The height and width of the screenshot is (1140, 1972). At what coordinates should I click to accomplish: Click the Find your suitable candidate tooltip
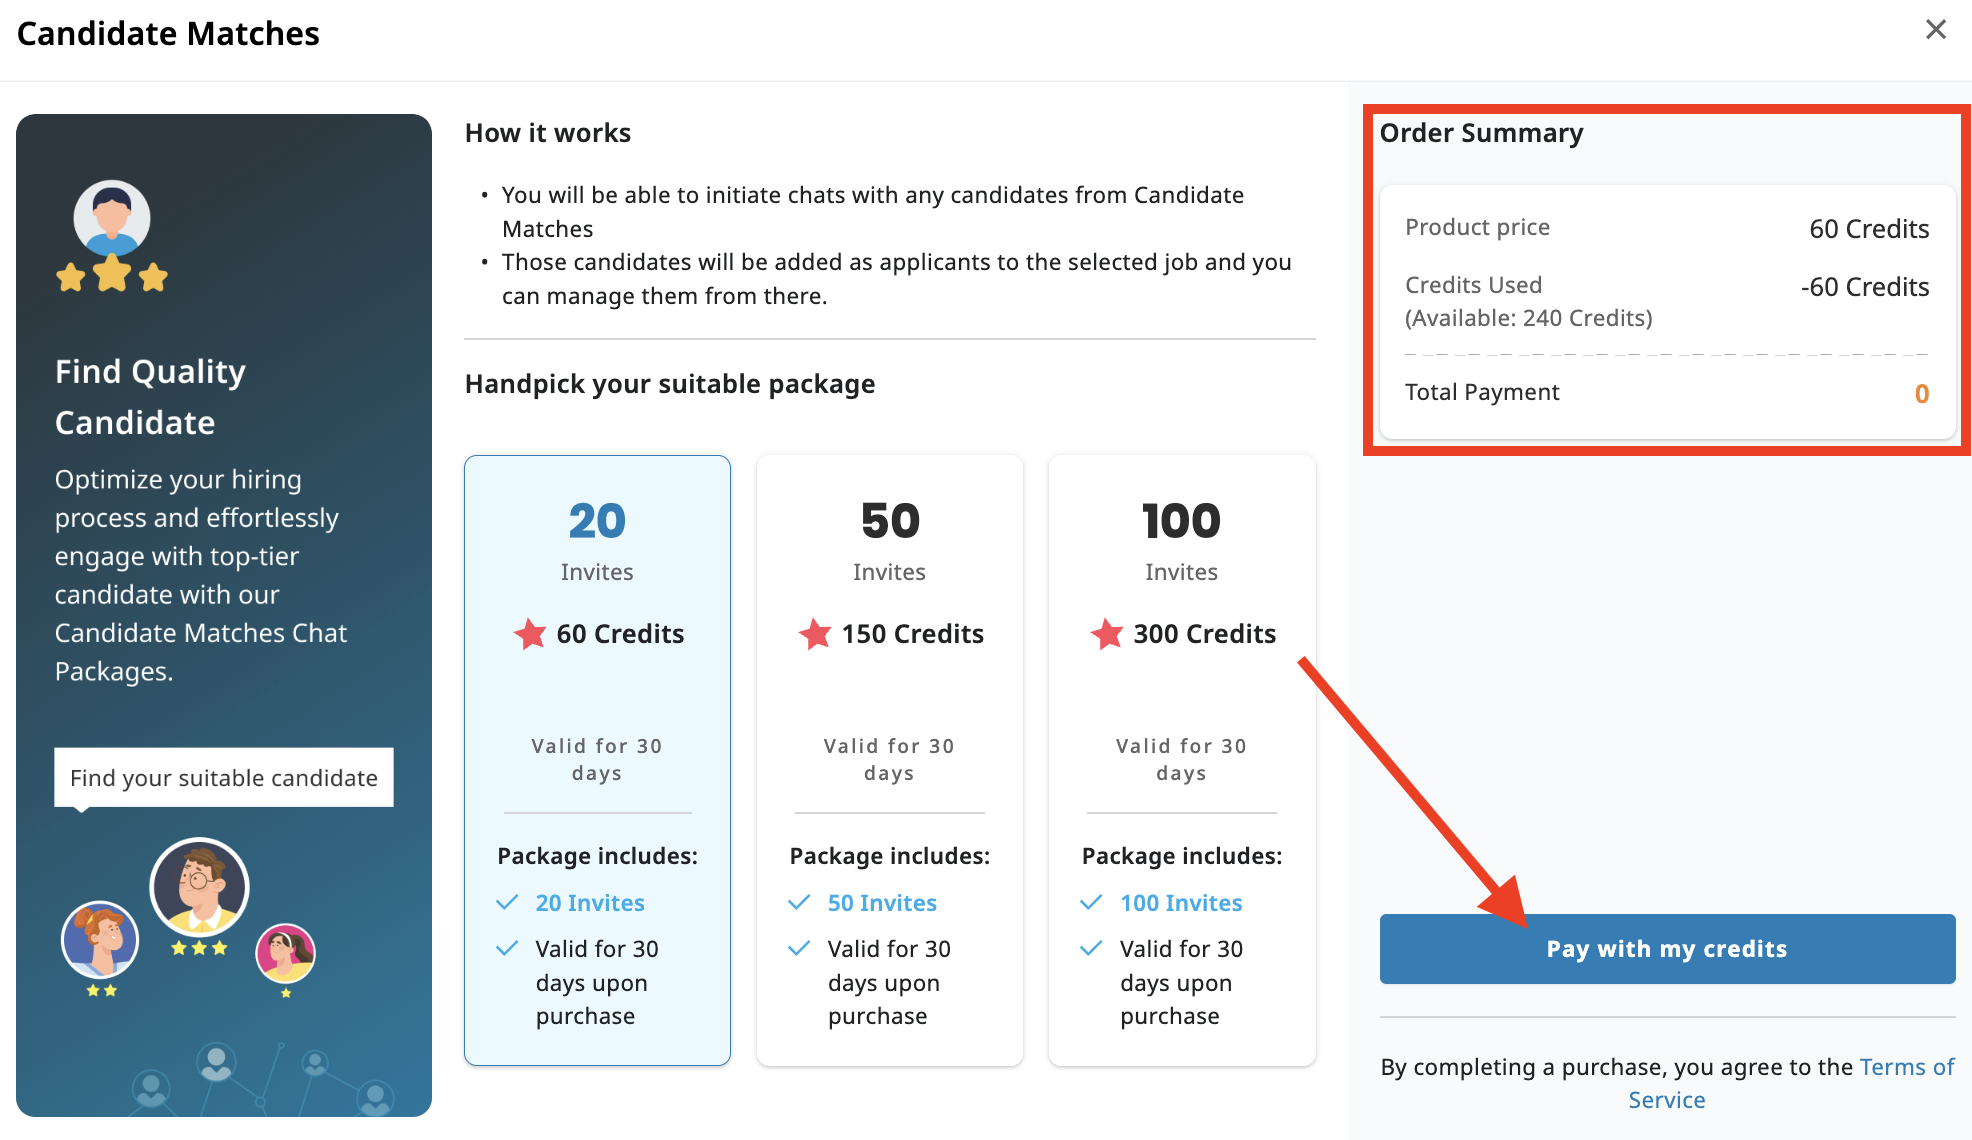(223, 777)
